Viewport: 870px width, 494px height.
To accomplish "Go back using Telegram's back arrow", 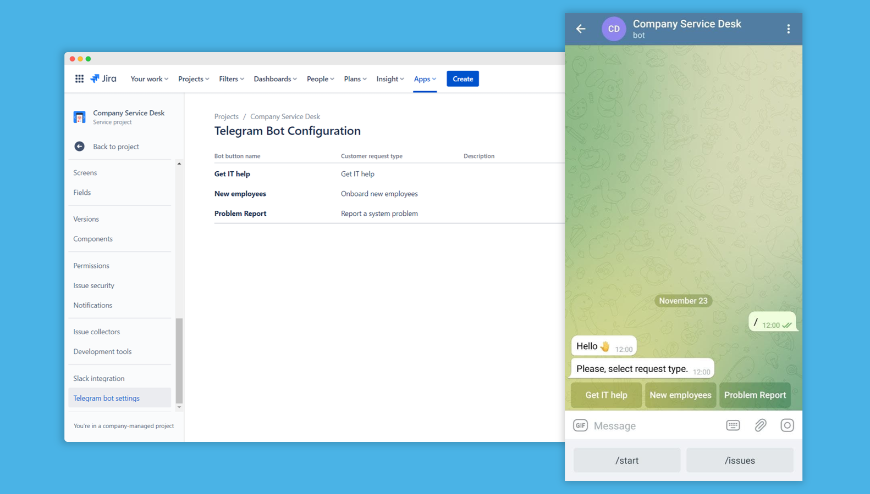I will point(581,29).
